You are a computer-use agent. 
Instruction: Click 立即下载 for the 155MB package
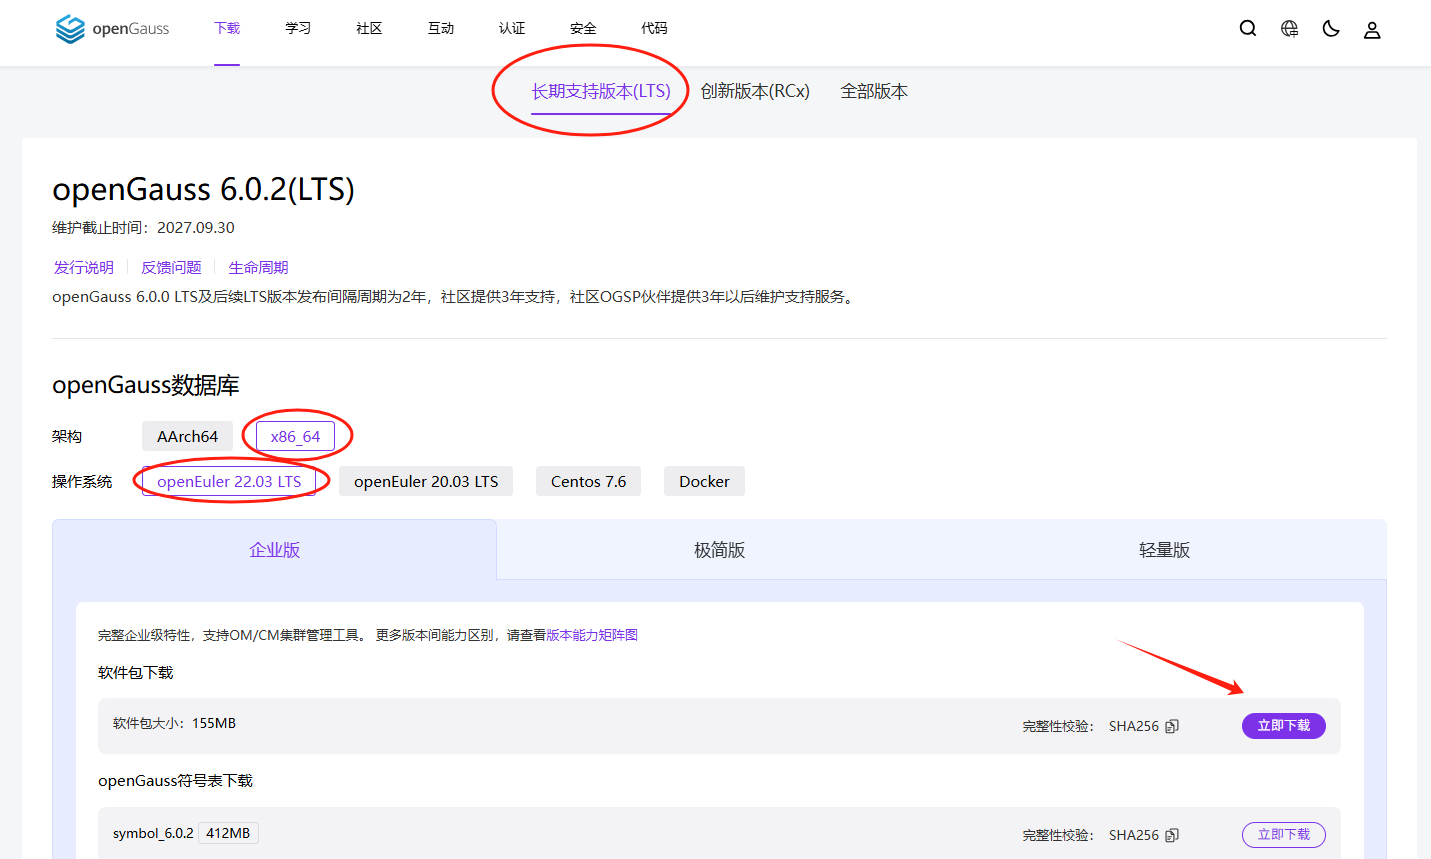tap(1284, 726)
